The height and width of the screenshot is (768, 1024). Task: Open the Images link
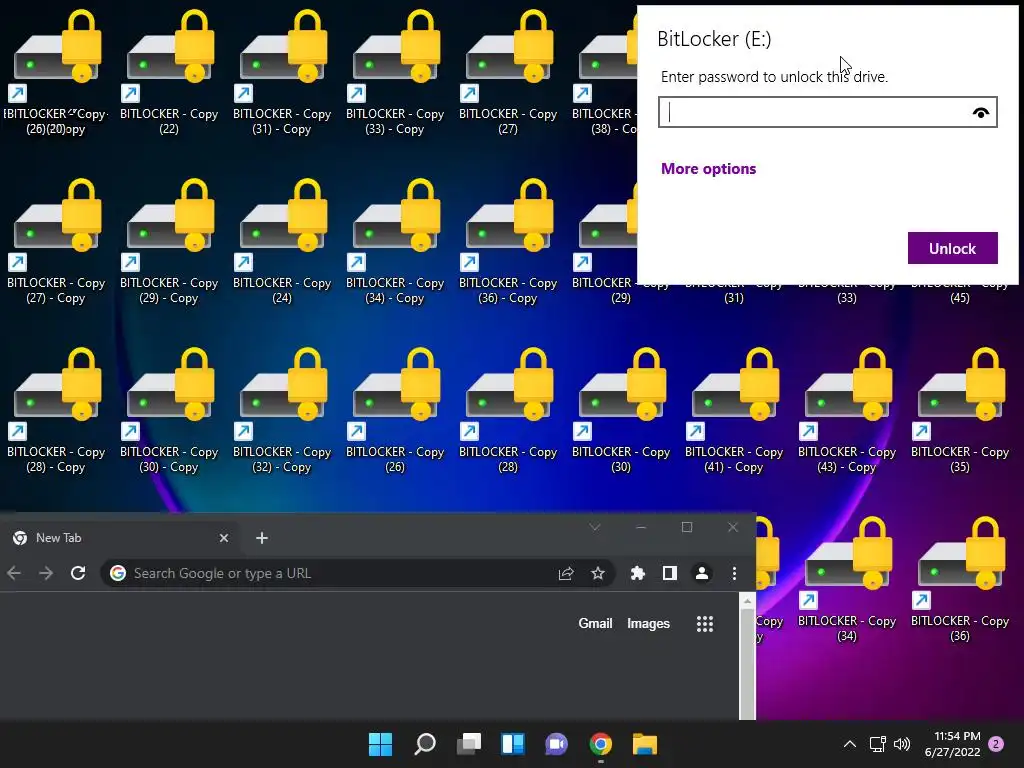[648, 623]
